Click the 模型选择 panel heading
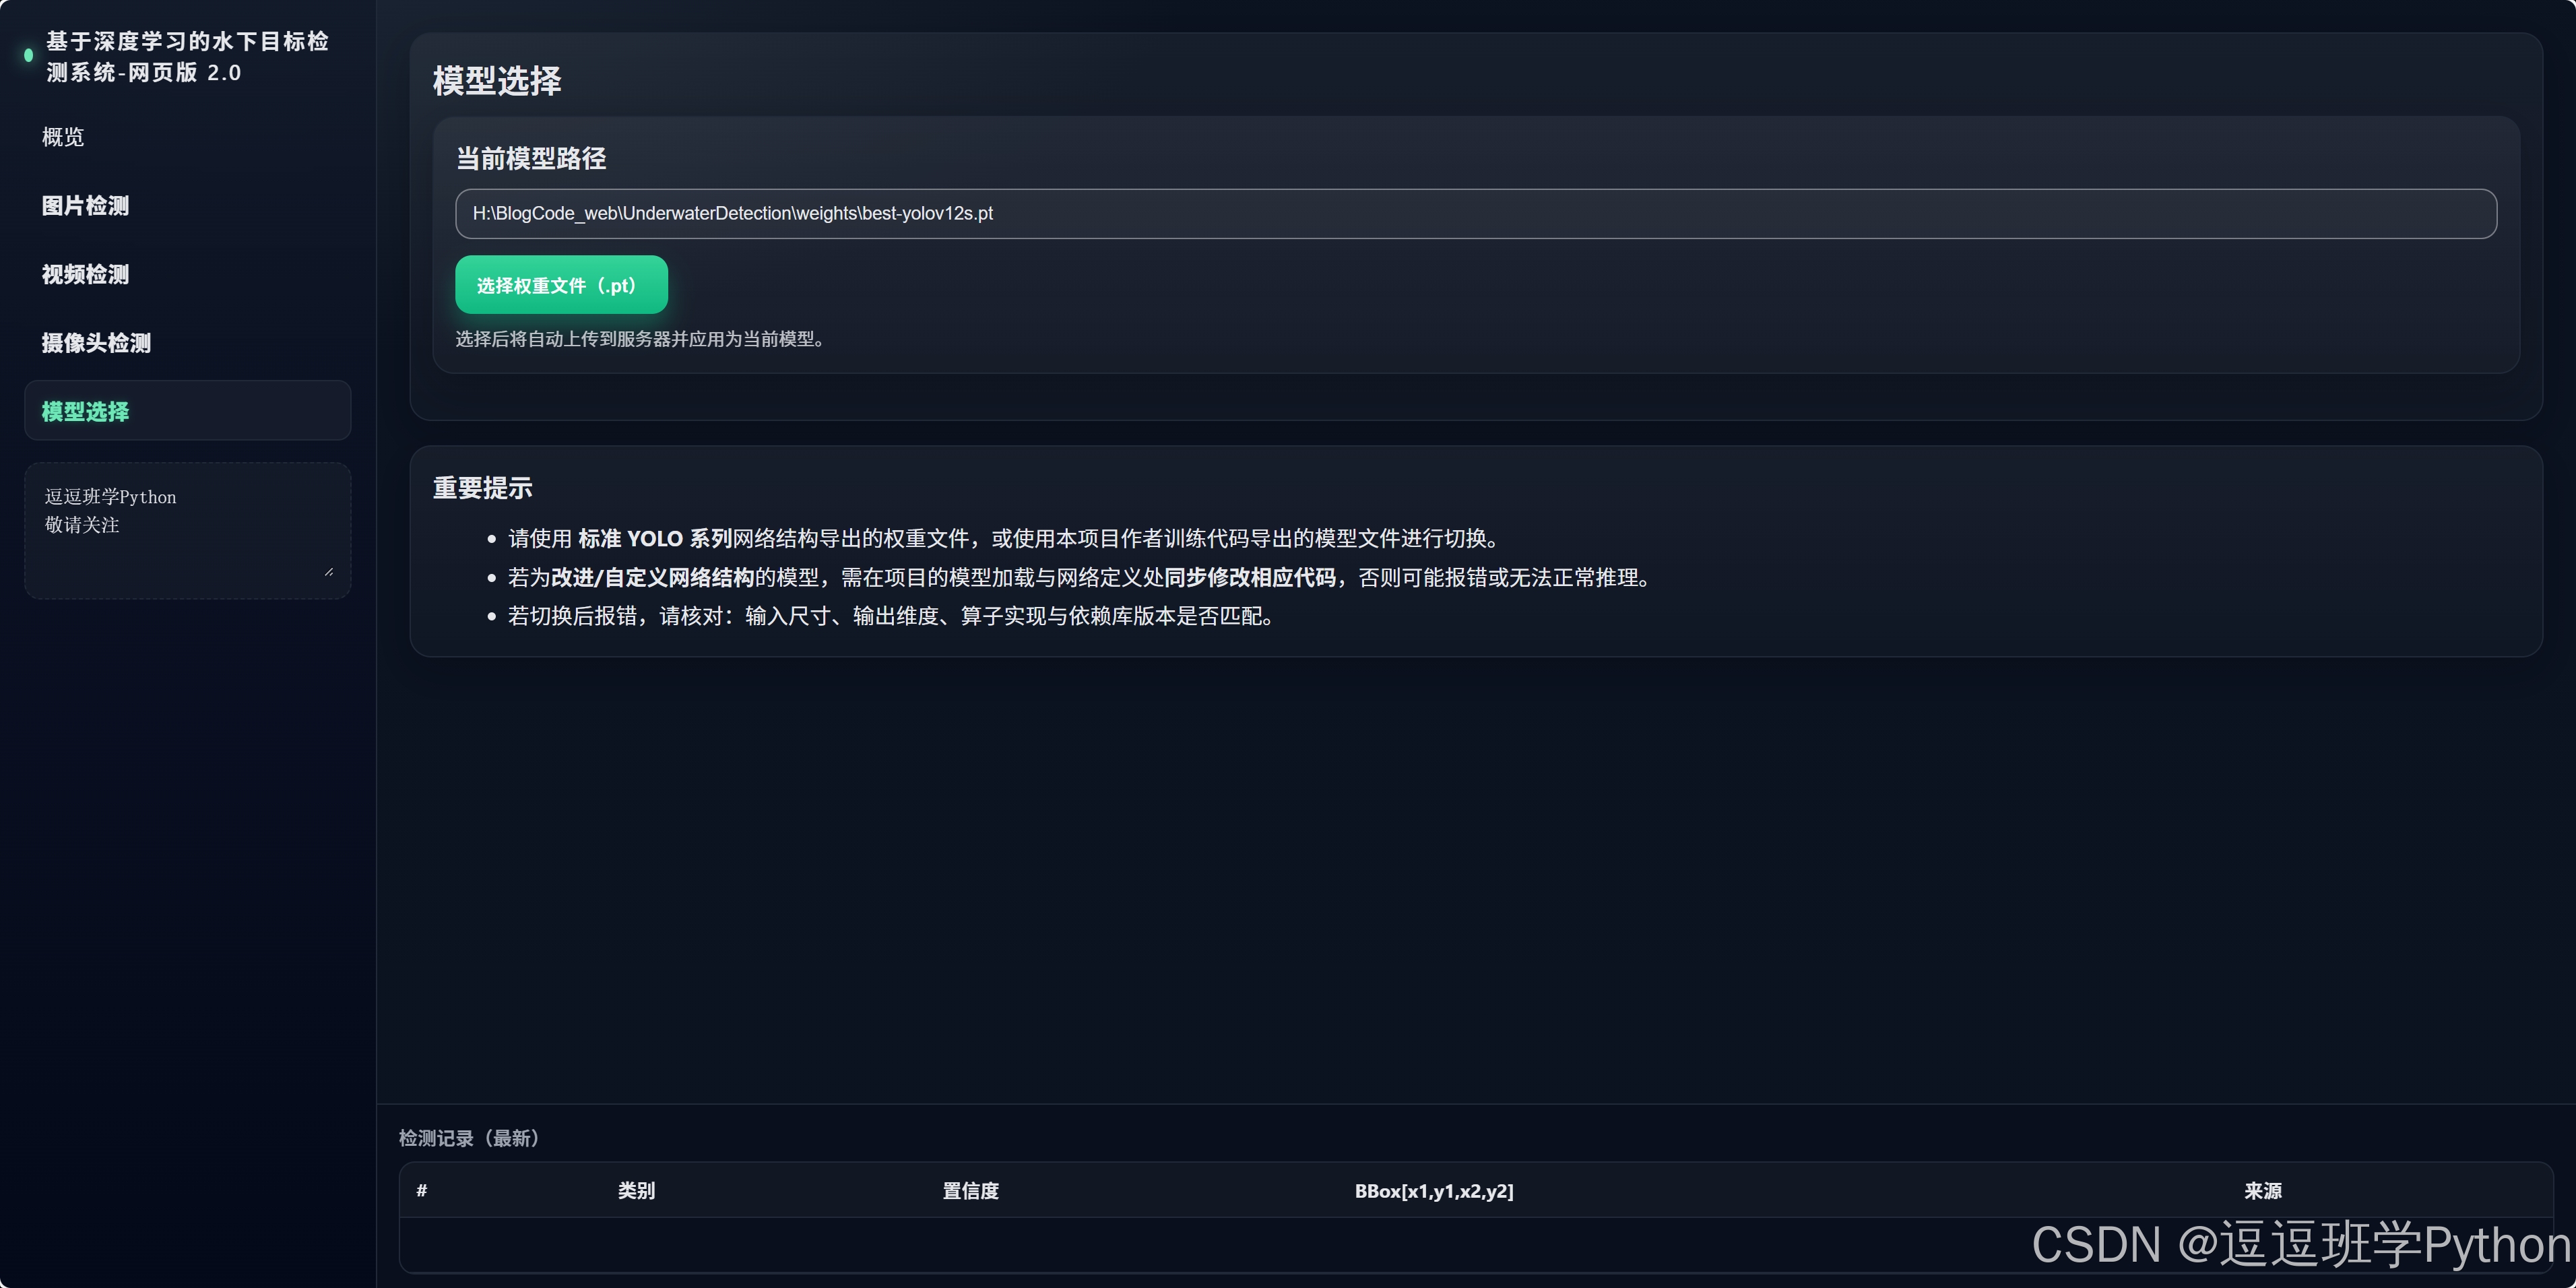2576x1288 pixels. point(497,81)
